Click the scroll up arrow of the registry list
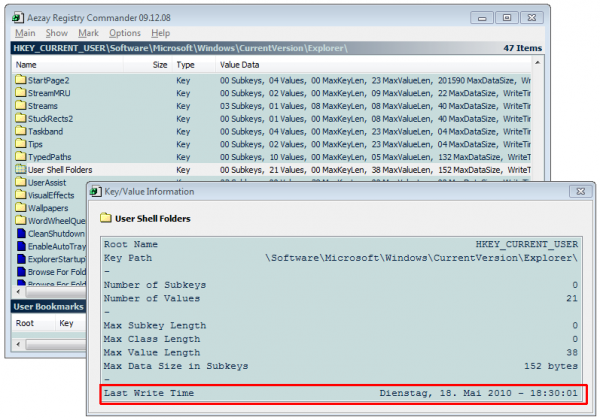This screenshot has width=600, height=420. pos(538,62)
